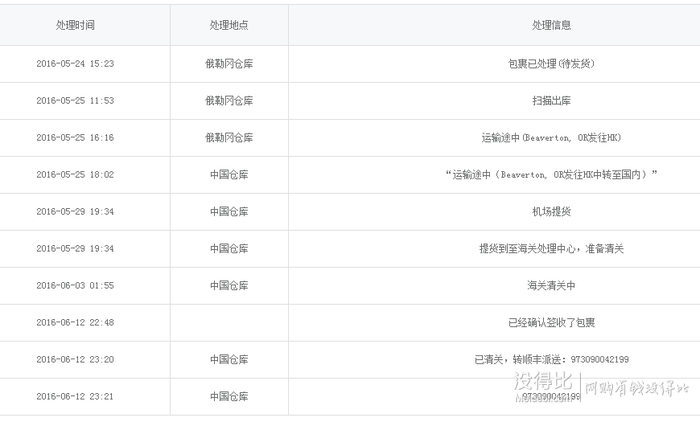Click the 没得比 watermark logo
The image size is (700, 422).
click(x=543, y=382)
